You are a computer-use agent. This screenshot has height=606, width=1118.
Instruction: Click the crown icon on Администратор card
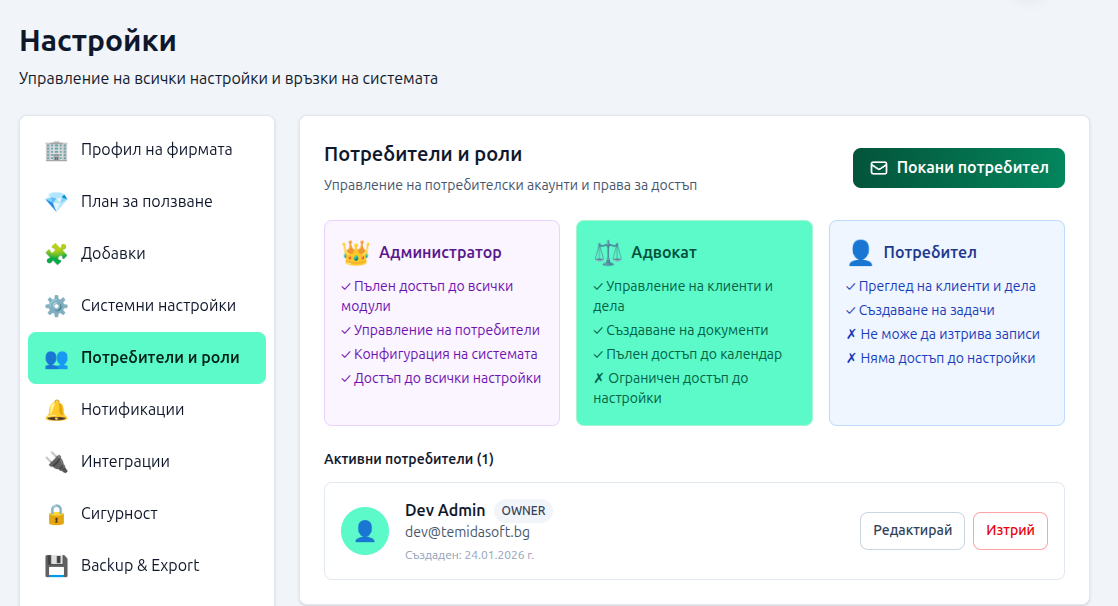click(355, 252)
